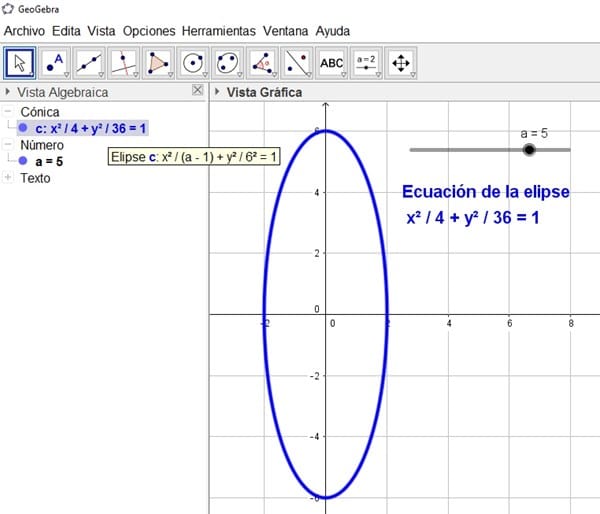600x514 pixels.
Task: Select the Circle with center tool
Action: click(192, 63)
